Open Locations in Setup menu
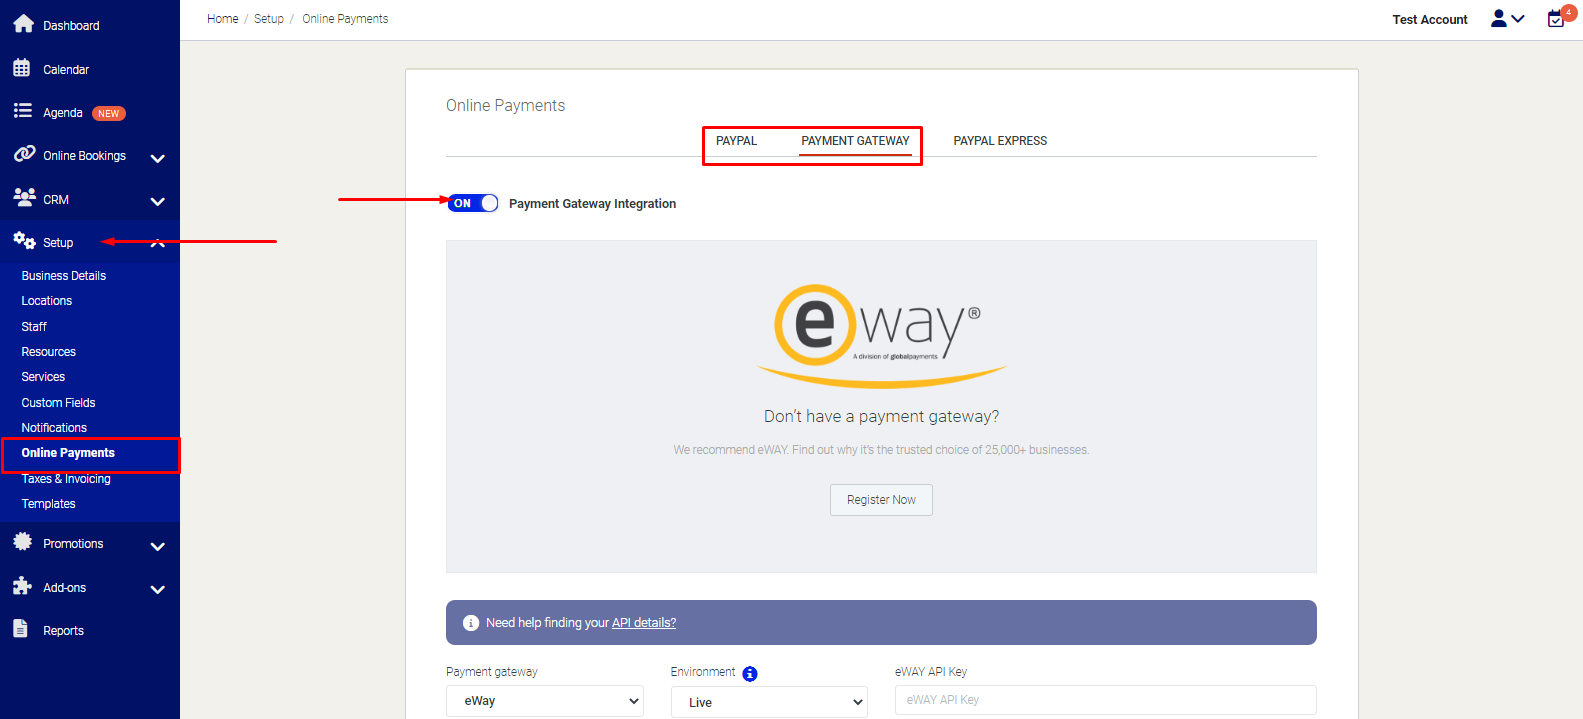The height and width of the screenshot is (719, 1583). (47, 301)
